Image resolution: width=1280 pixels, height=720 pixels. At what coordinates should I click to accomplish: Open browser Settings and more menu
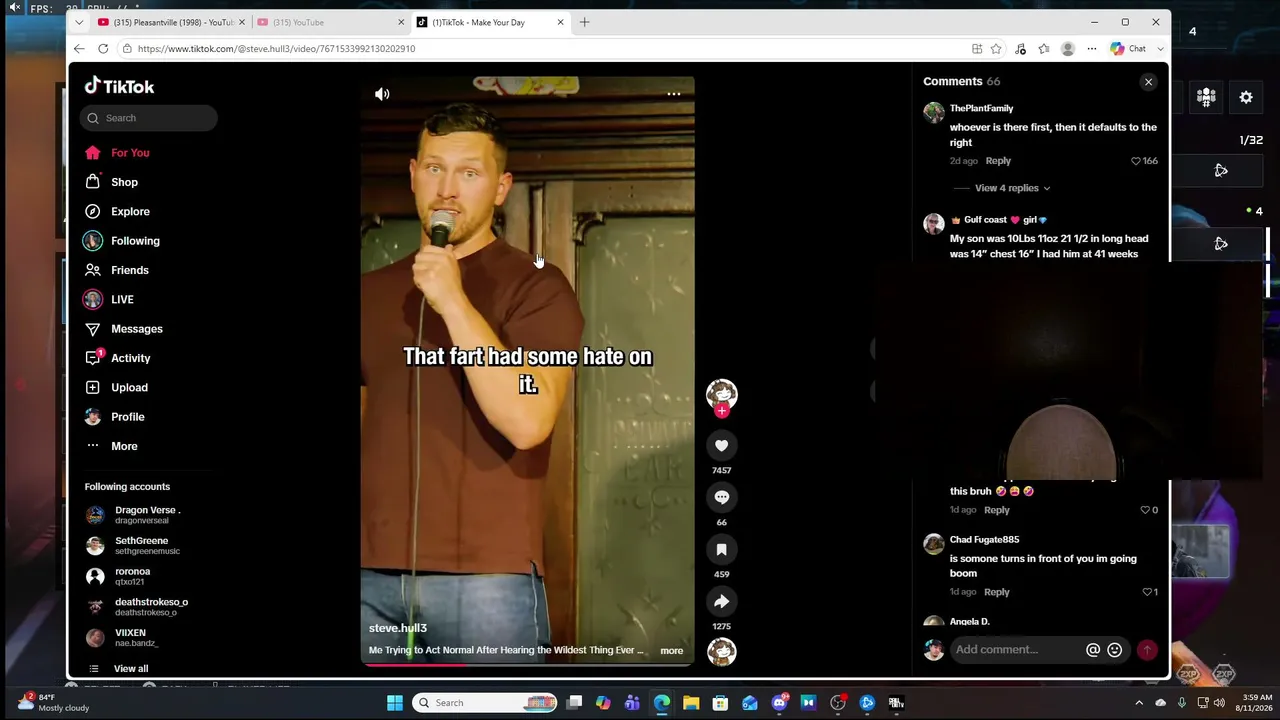tap(1092, 48)
